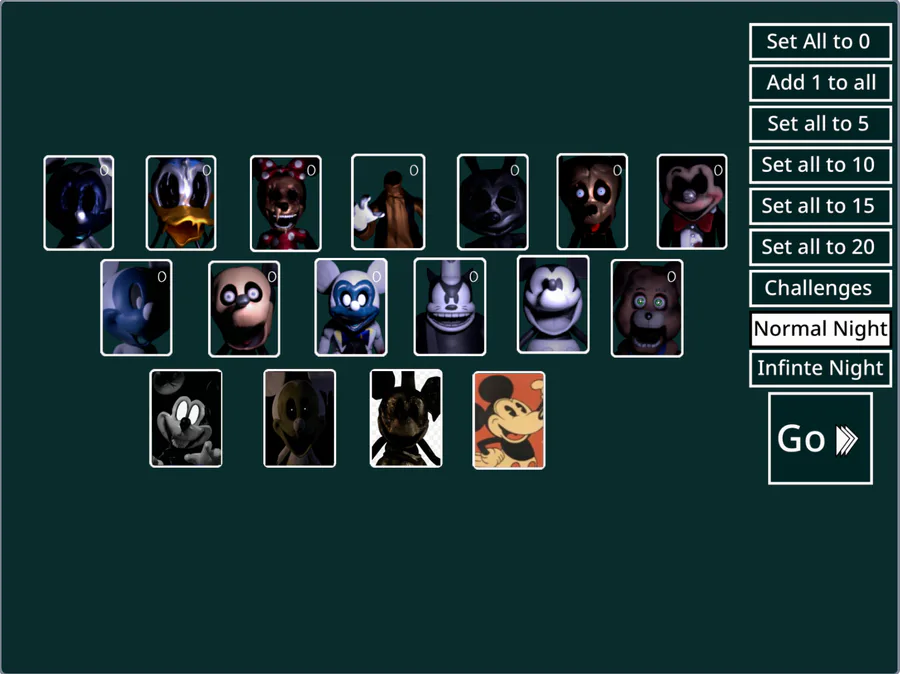Set all difficulty levels to 10
This screenshot has width=900, height=674.
(820, 165)
